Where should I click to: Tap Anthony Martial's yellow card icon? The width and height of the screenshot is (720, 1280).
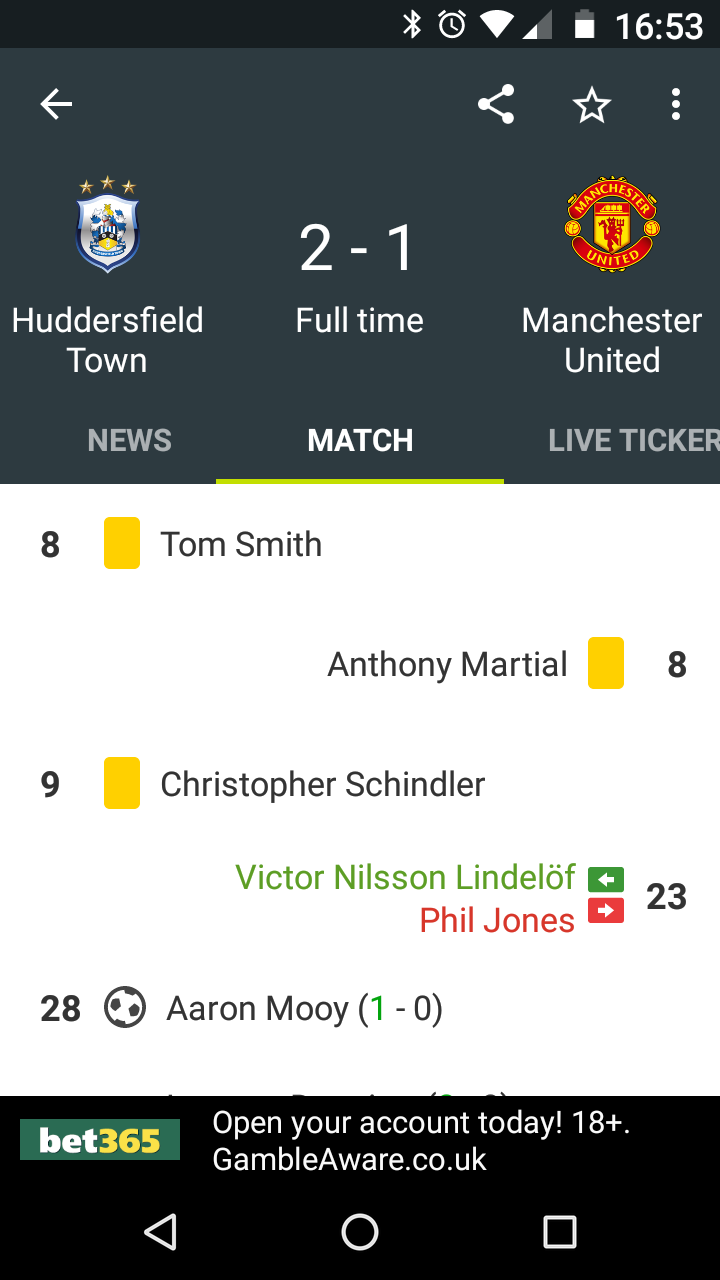(x=606, y=664)
